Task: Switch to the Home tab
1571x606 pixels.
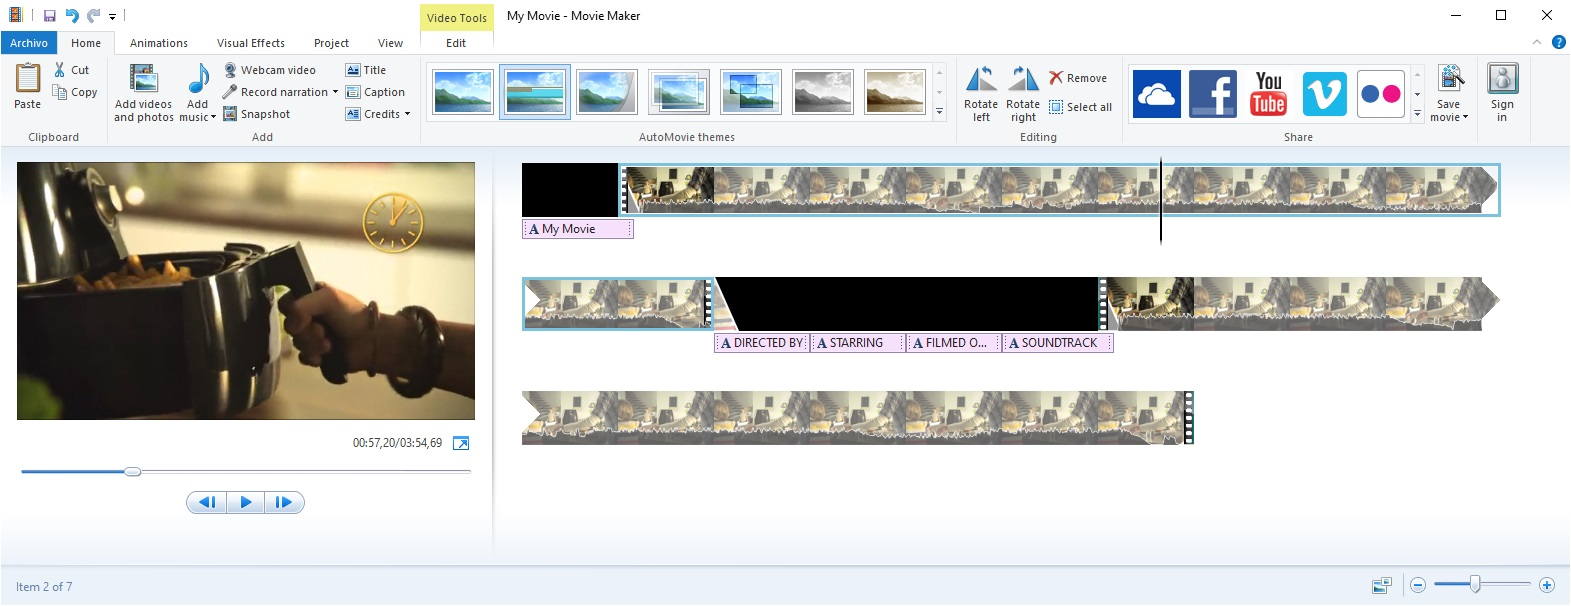Action: point(86,43)
